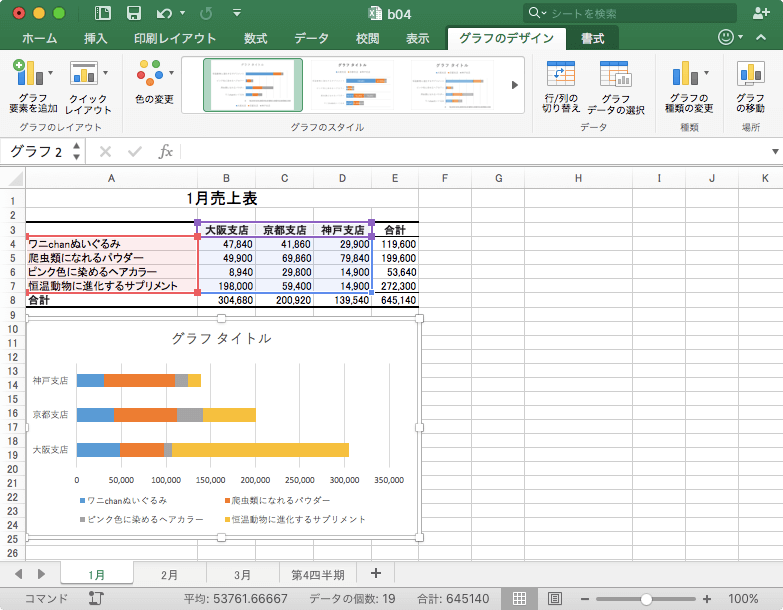Click legend entry 爬虫類になれるパウダー

pyautogui.click(x=280, y=500)
